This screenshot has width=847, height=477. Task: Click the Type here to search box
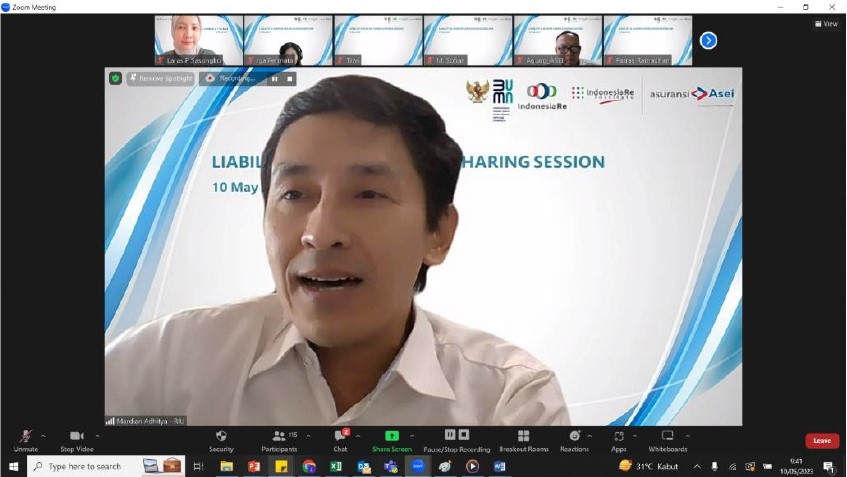point(106,466)
